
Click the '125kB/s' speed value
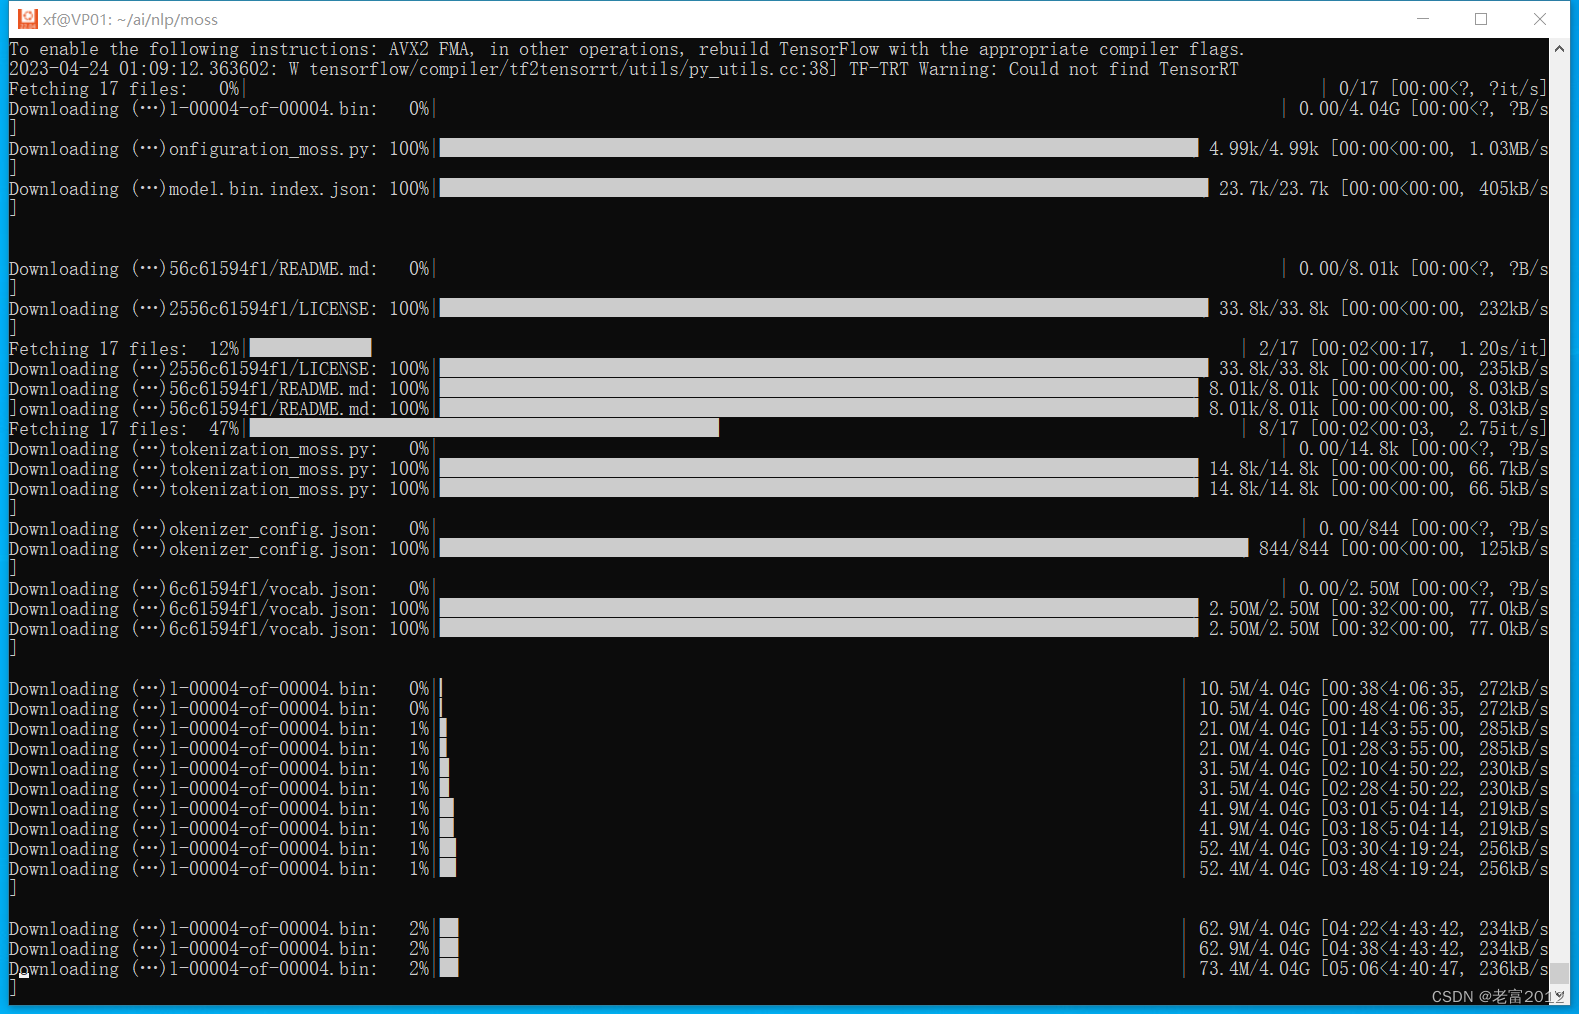[1514, 549]
